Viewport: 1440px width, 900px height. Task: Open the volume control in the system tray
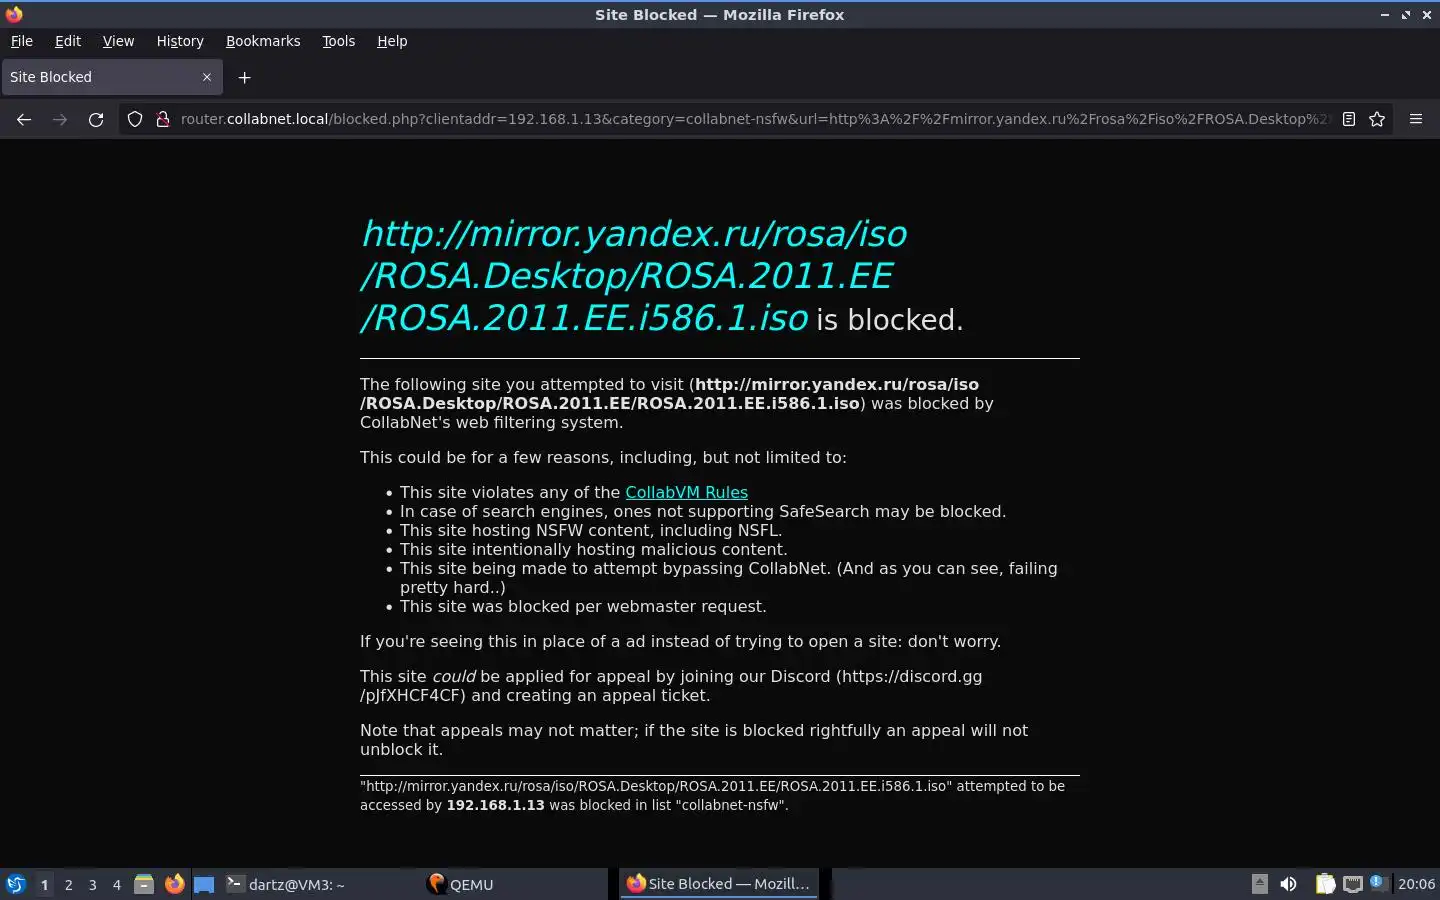click(x=1289, y=884)
